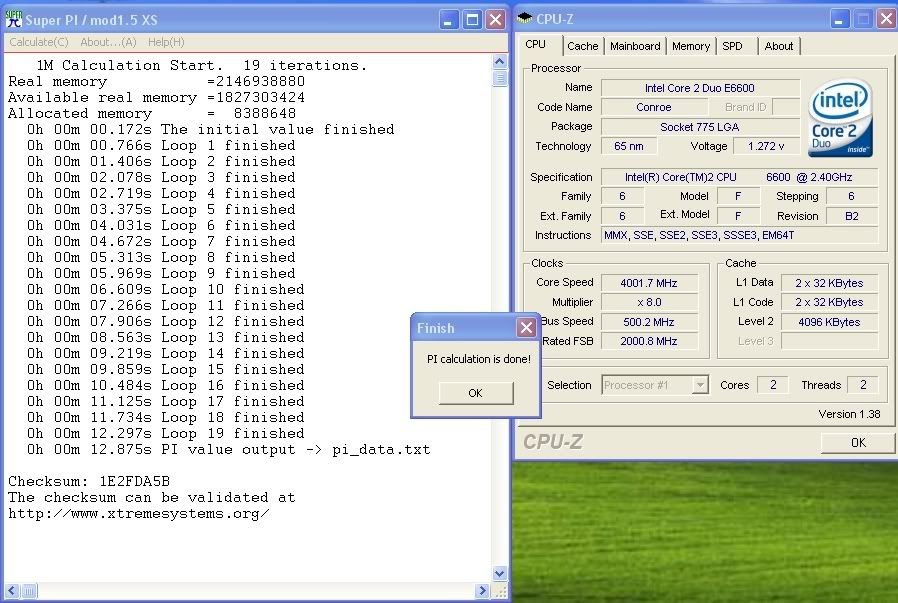Click the Instructions field listing MMX, SSE
The width and height of the screenshot is (898, 603).
739,235
